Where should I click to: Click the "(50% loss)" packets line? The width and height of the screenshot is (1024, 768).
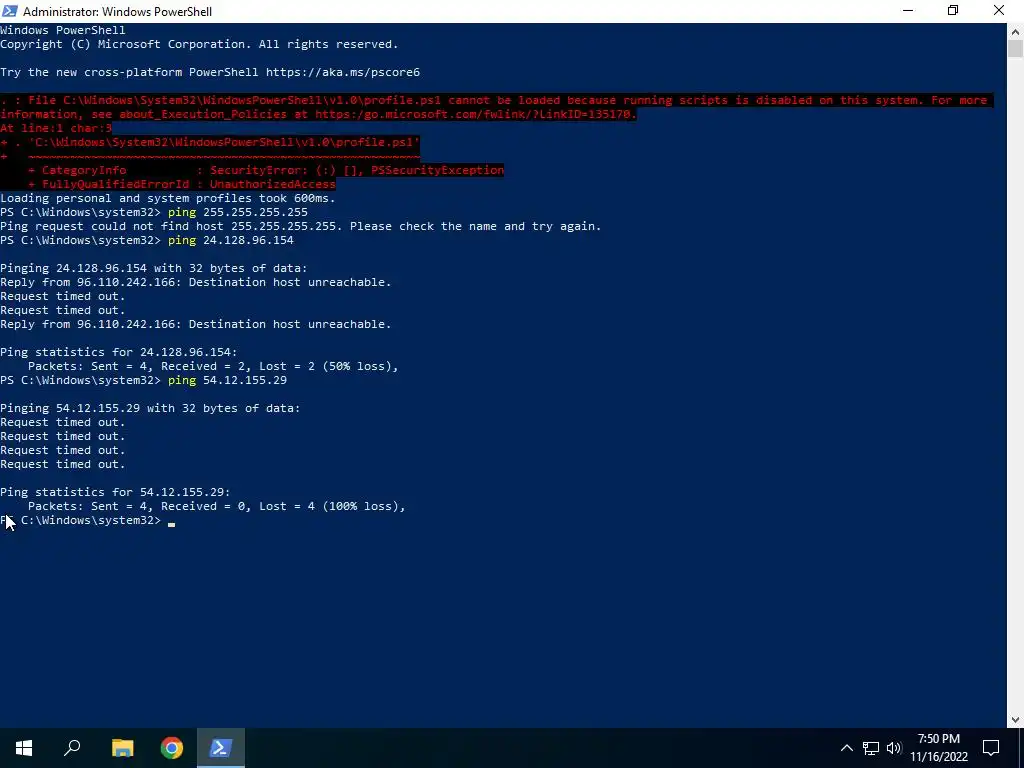point(213,366)
